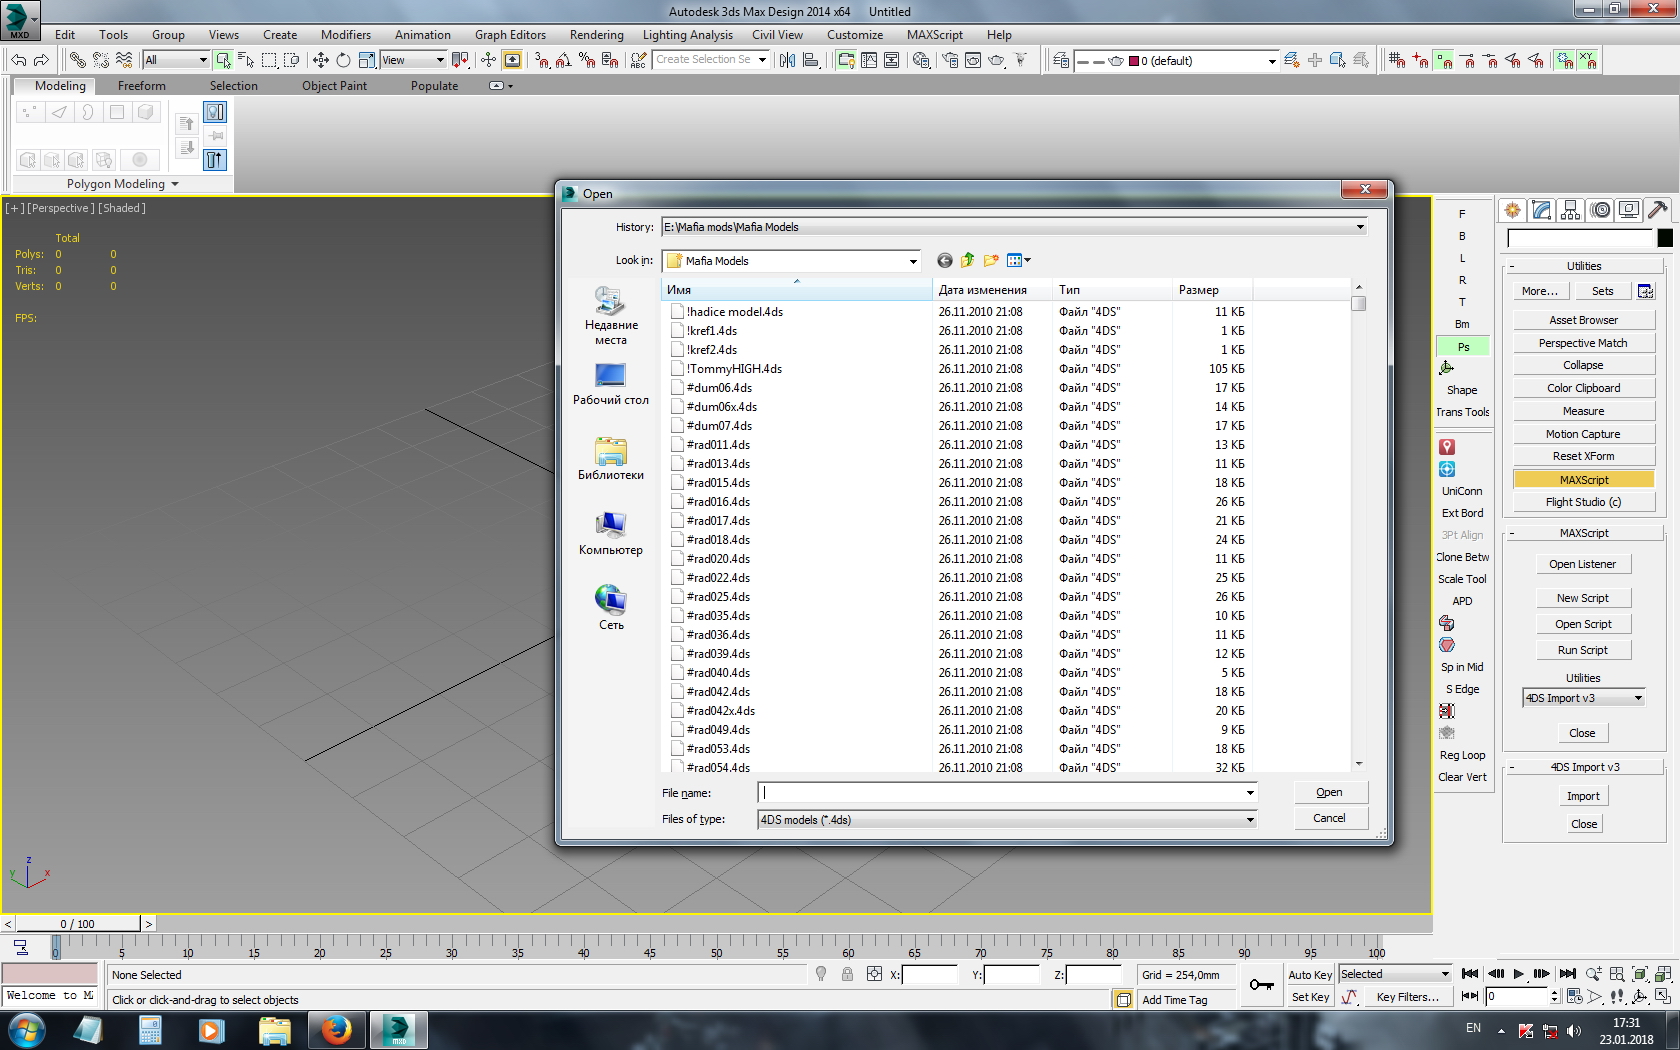
Task: Click the Edit Named Selection Sets icon
Action: point(638,60)
